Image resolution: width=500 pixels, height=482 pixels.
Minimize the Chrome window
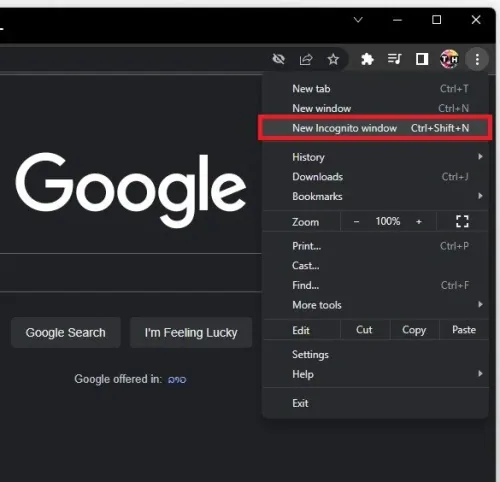(x=397, y=20)
